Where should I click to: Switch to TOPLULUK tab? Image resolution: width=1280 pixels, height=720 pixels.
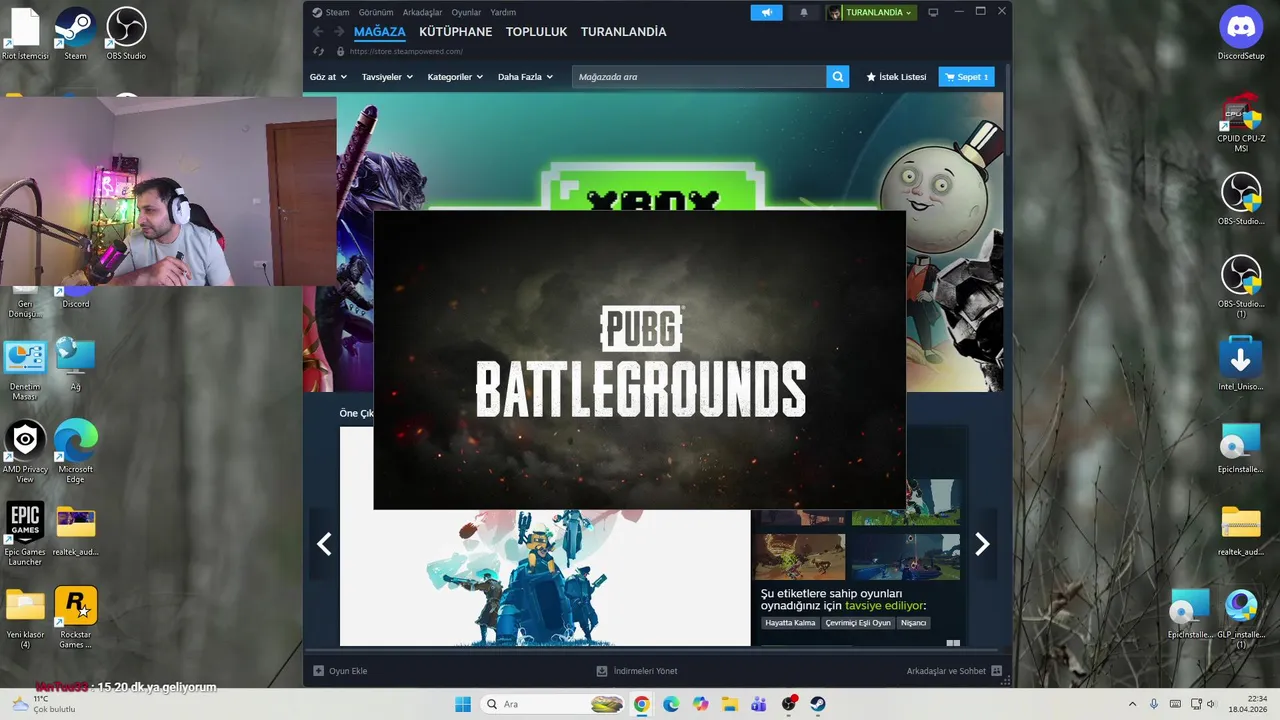[536, 32]
